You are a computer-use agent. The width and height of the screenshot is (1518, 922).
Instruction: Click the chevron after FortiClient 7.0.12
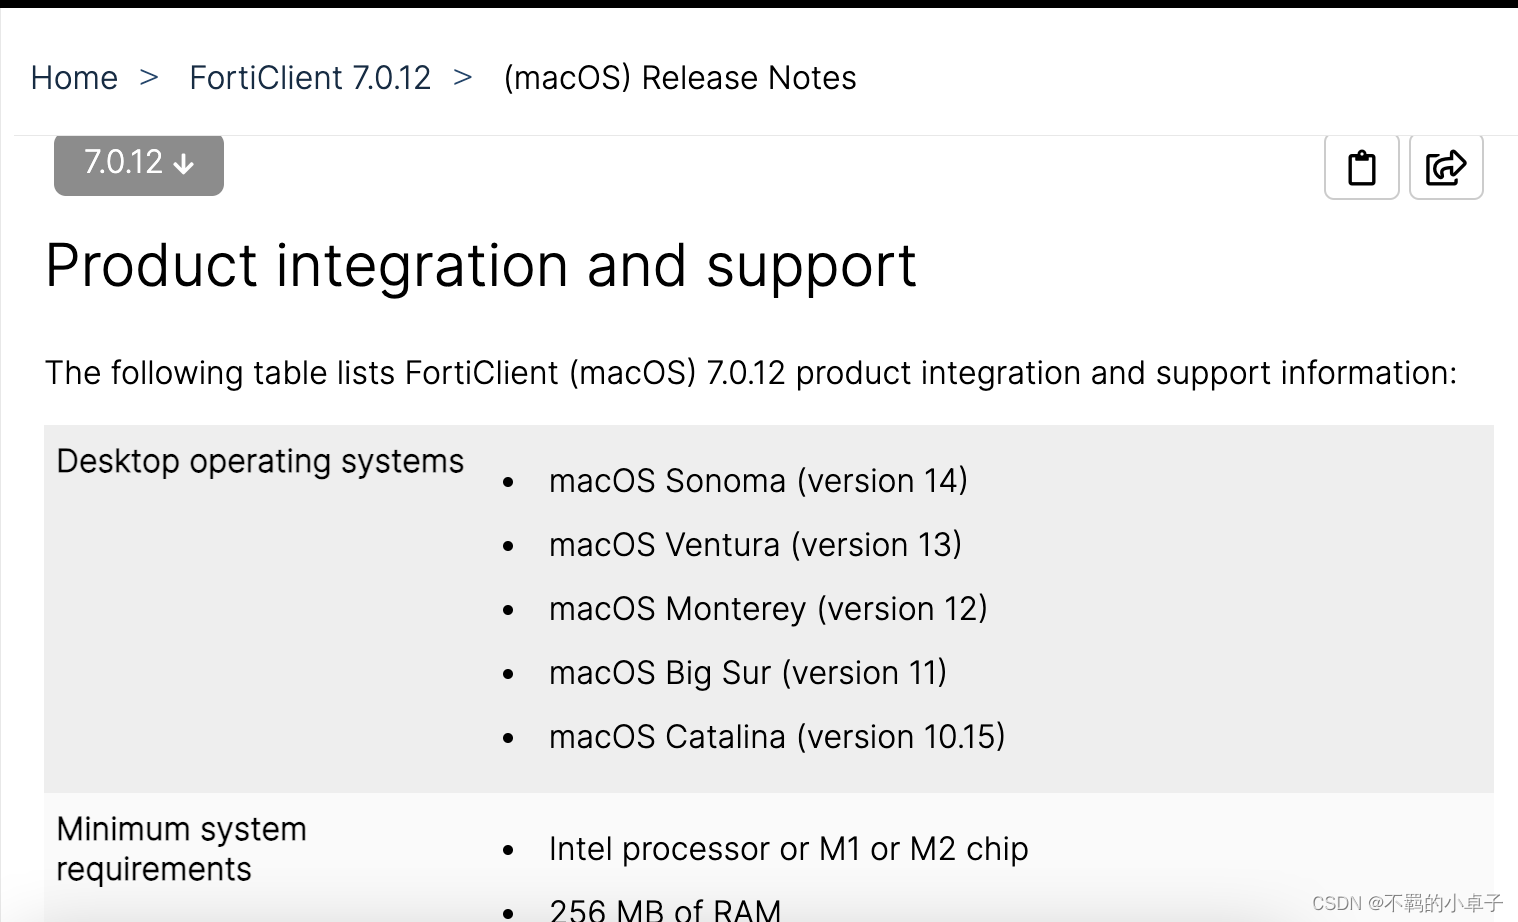click(462, 77)
